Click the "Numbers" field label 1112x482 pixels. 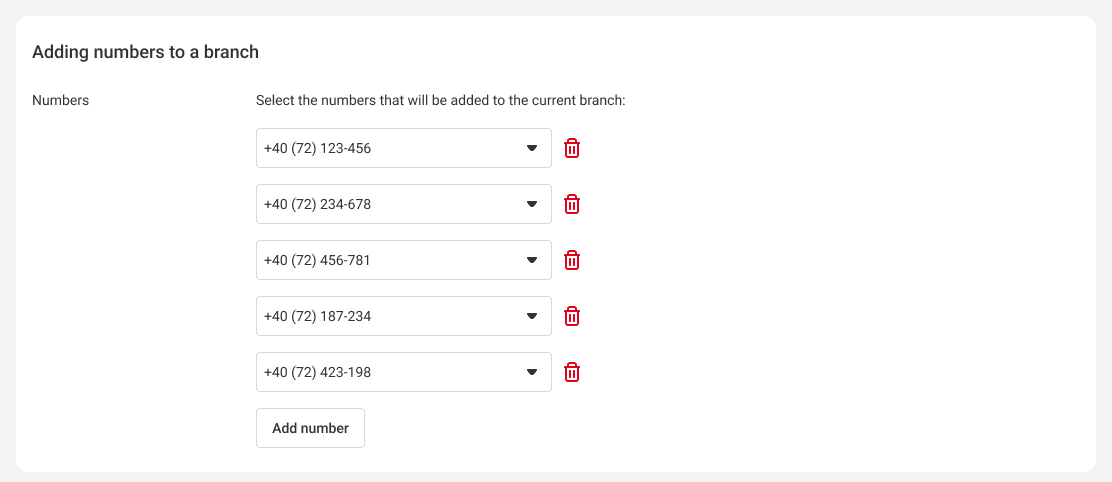pyautogui.click(x=61, y=100)
